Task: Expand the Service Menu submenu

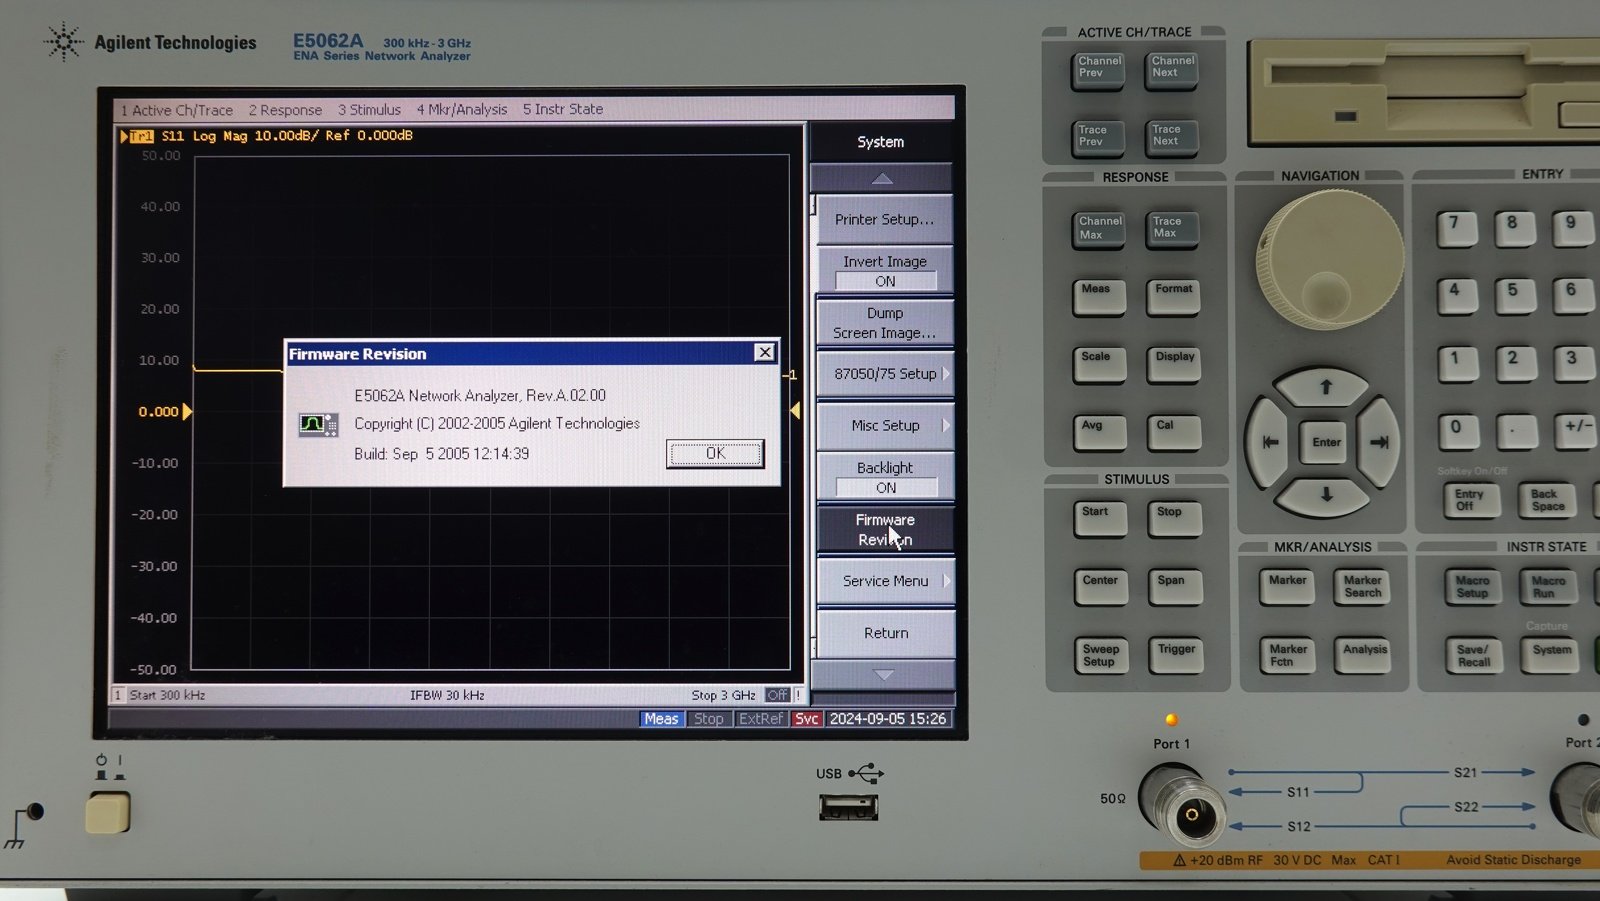Action: click(x=885, y=581)
